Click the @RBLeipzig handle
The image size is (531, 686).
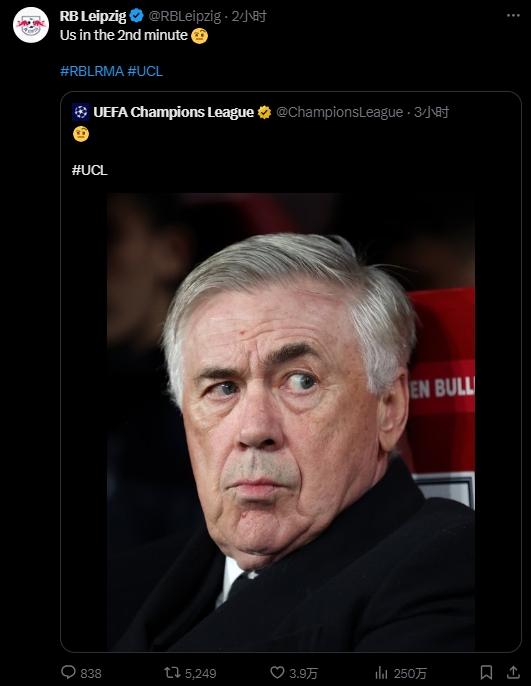tap(185, 16)
